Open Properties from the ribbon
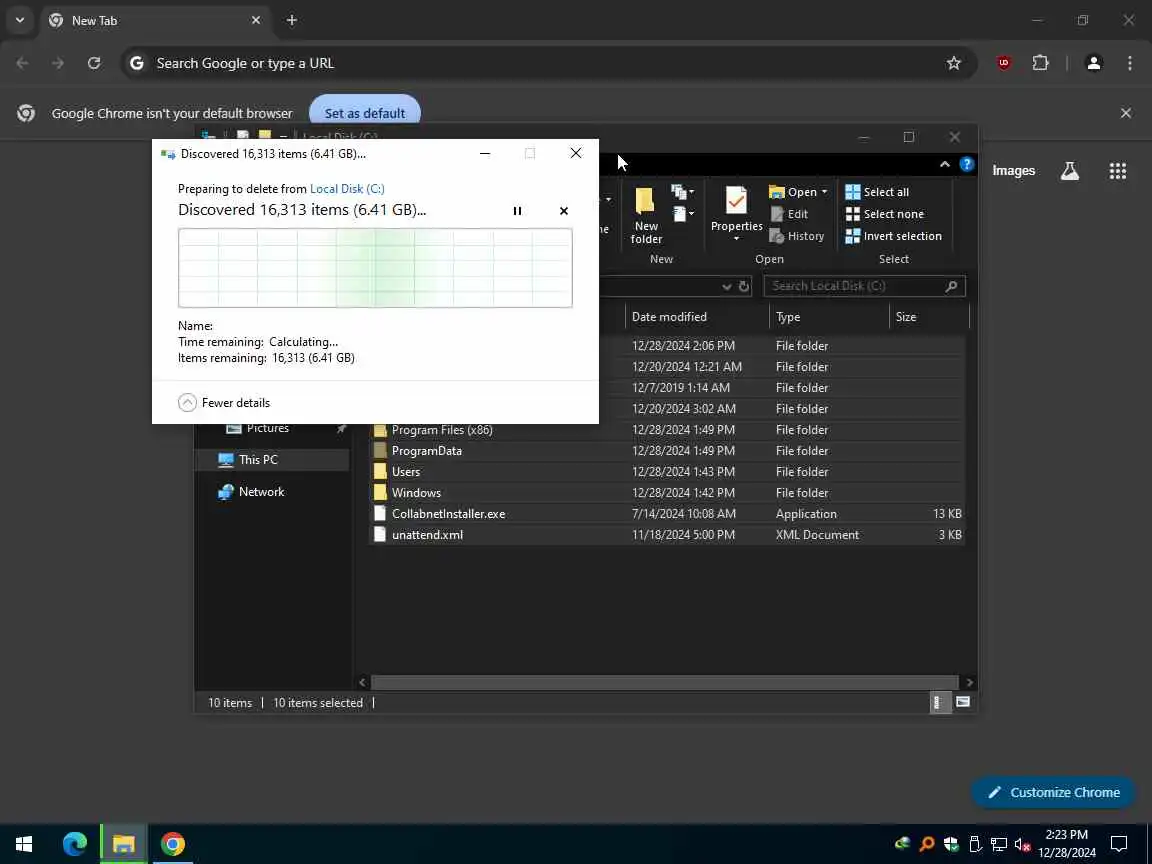The height and width of the screenshot is (864, 1152). tap(736, 208)
